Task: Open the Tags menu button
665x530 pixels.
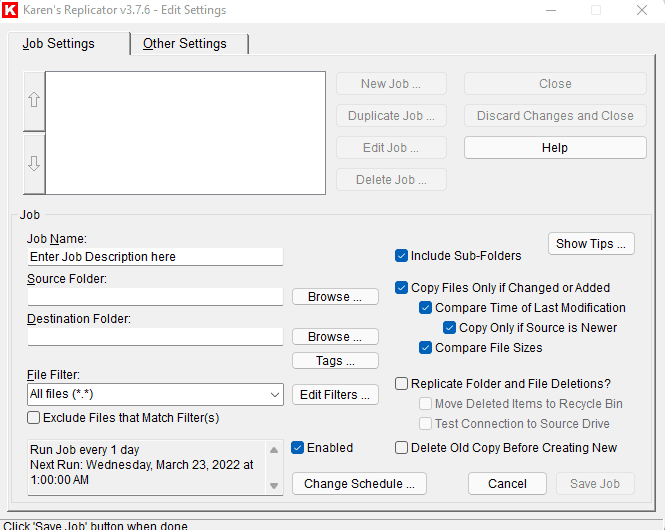Action: [x=335, y=361]
